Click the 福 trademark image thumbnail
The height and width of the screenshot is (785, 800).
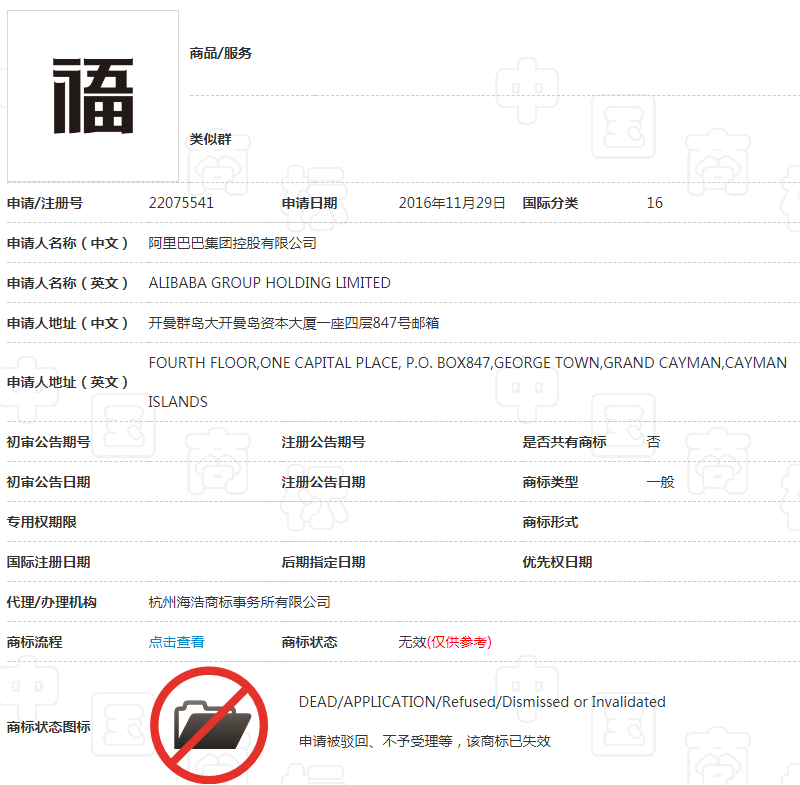tap(93, 96)
